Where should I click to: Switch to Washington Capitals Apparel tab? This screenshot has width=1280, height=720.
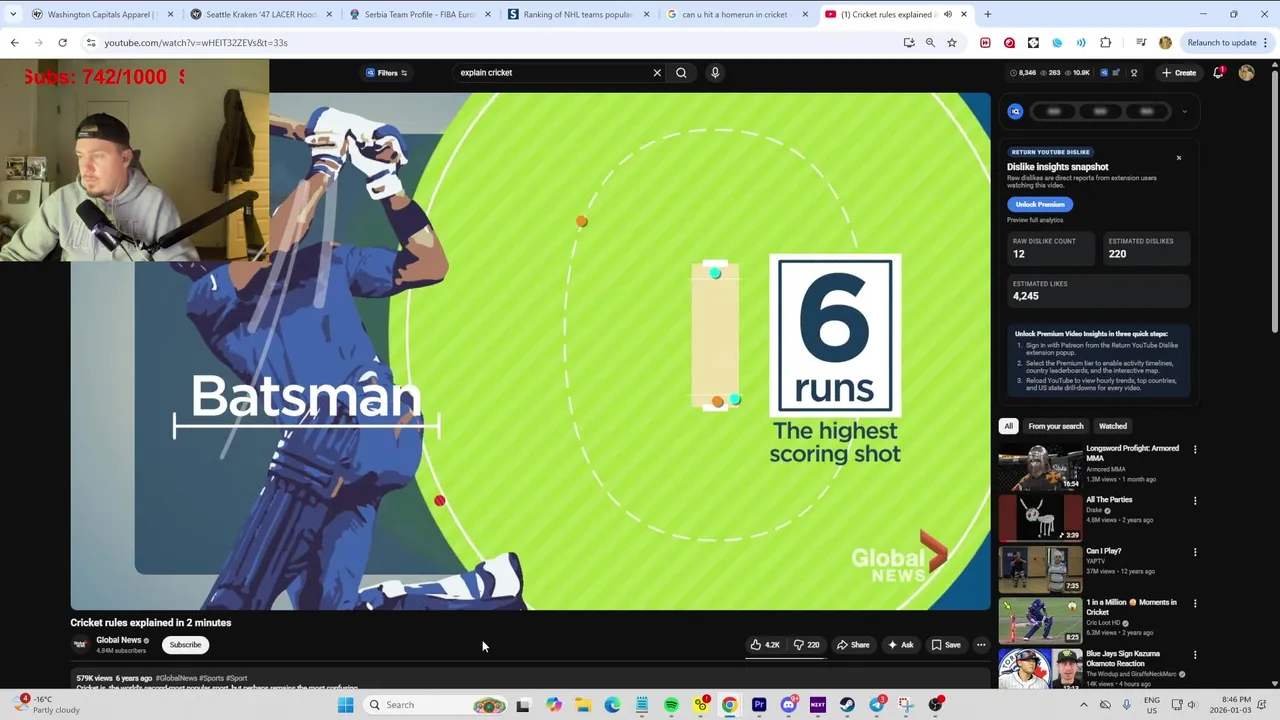[x=102, y=14]
